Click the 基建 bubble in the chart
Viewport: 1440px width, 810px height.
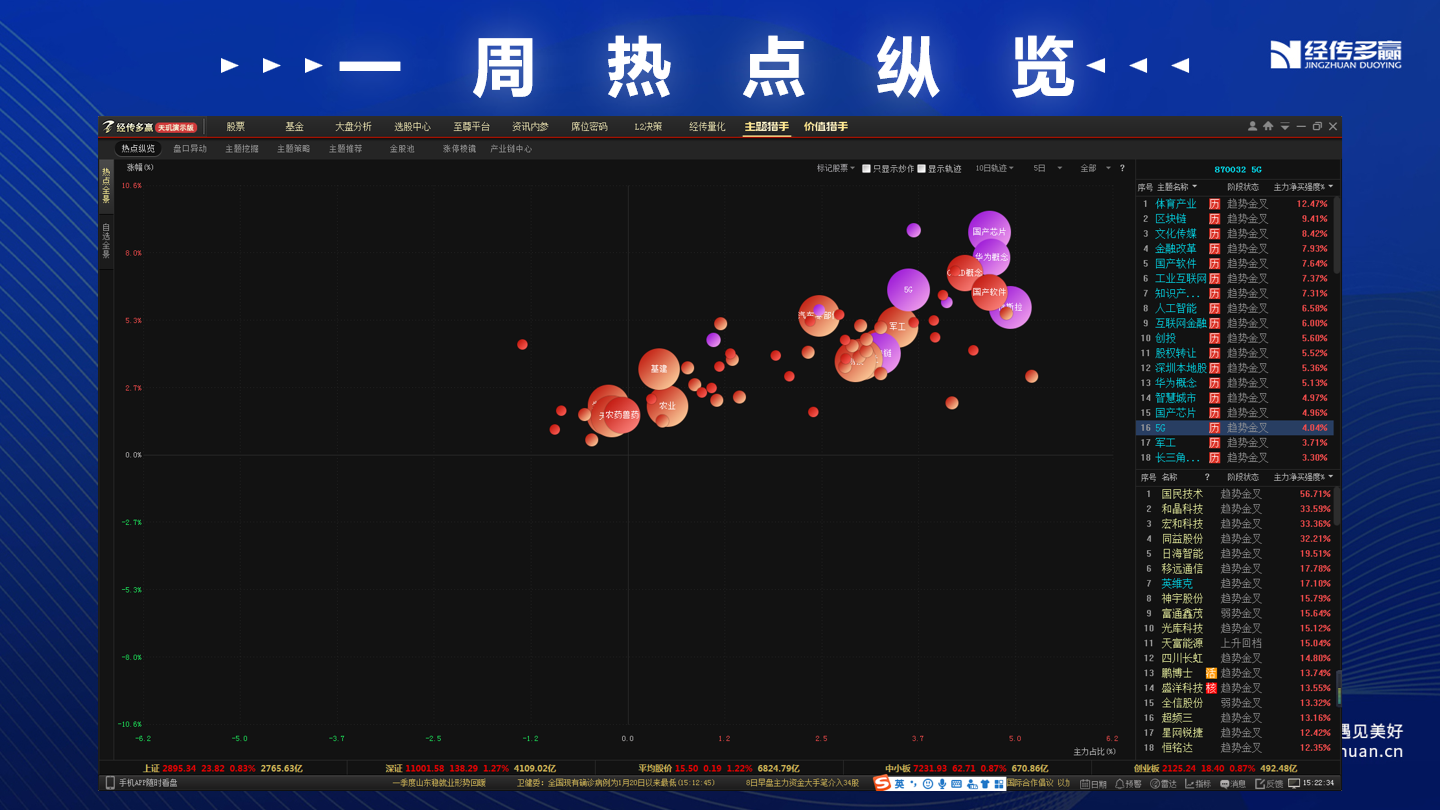(659, 369)
